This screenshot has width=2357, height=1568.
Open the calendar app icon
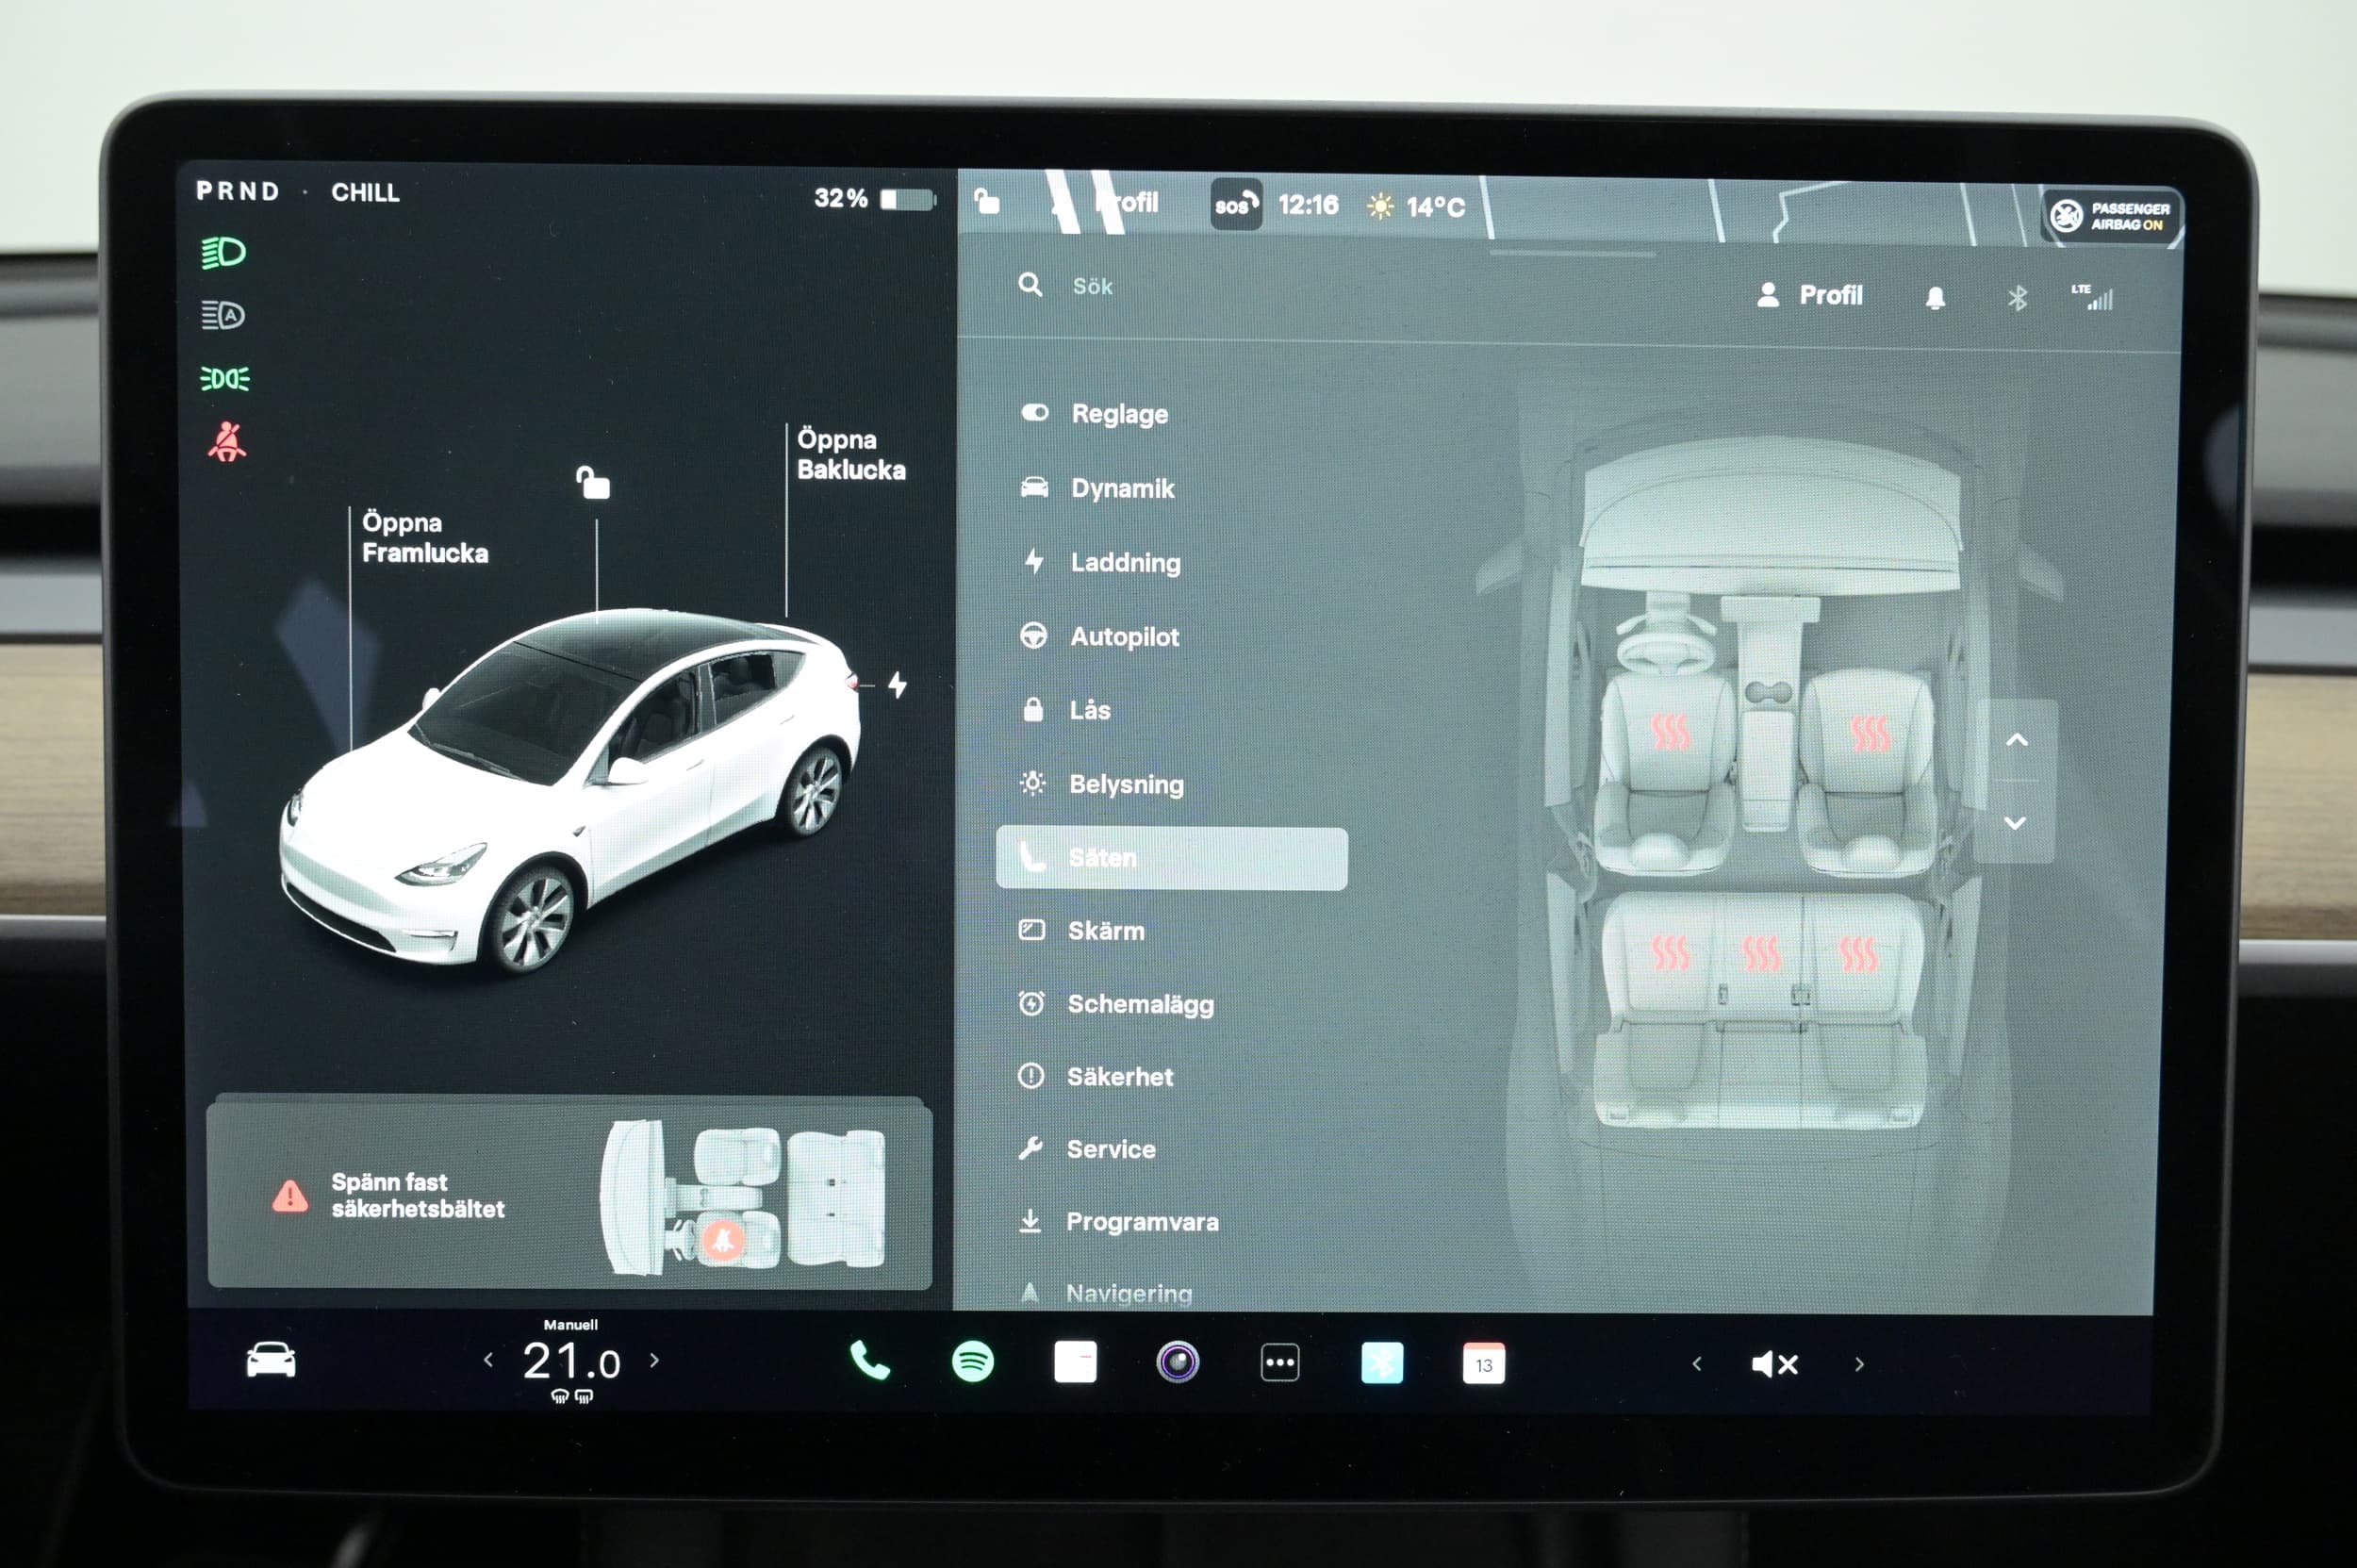1483,1364
